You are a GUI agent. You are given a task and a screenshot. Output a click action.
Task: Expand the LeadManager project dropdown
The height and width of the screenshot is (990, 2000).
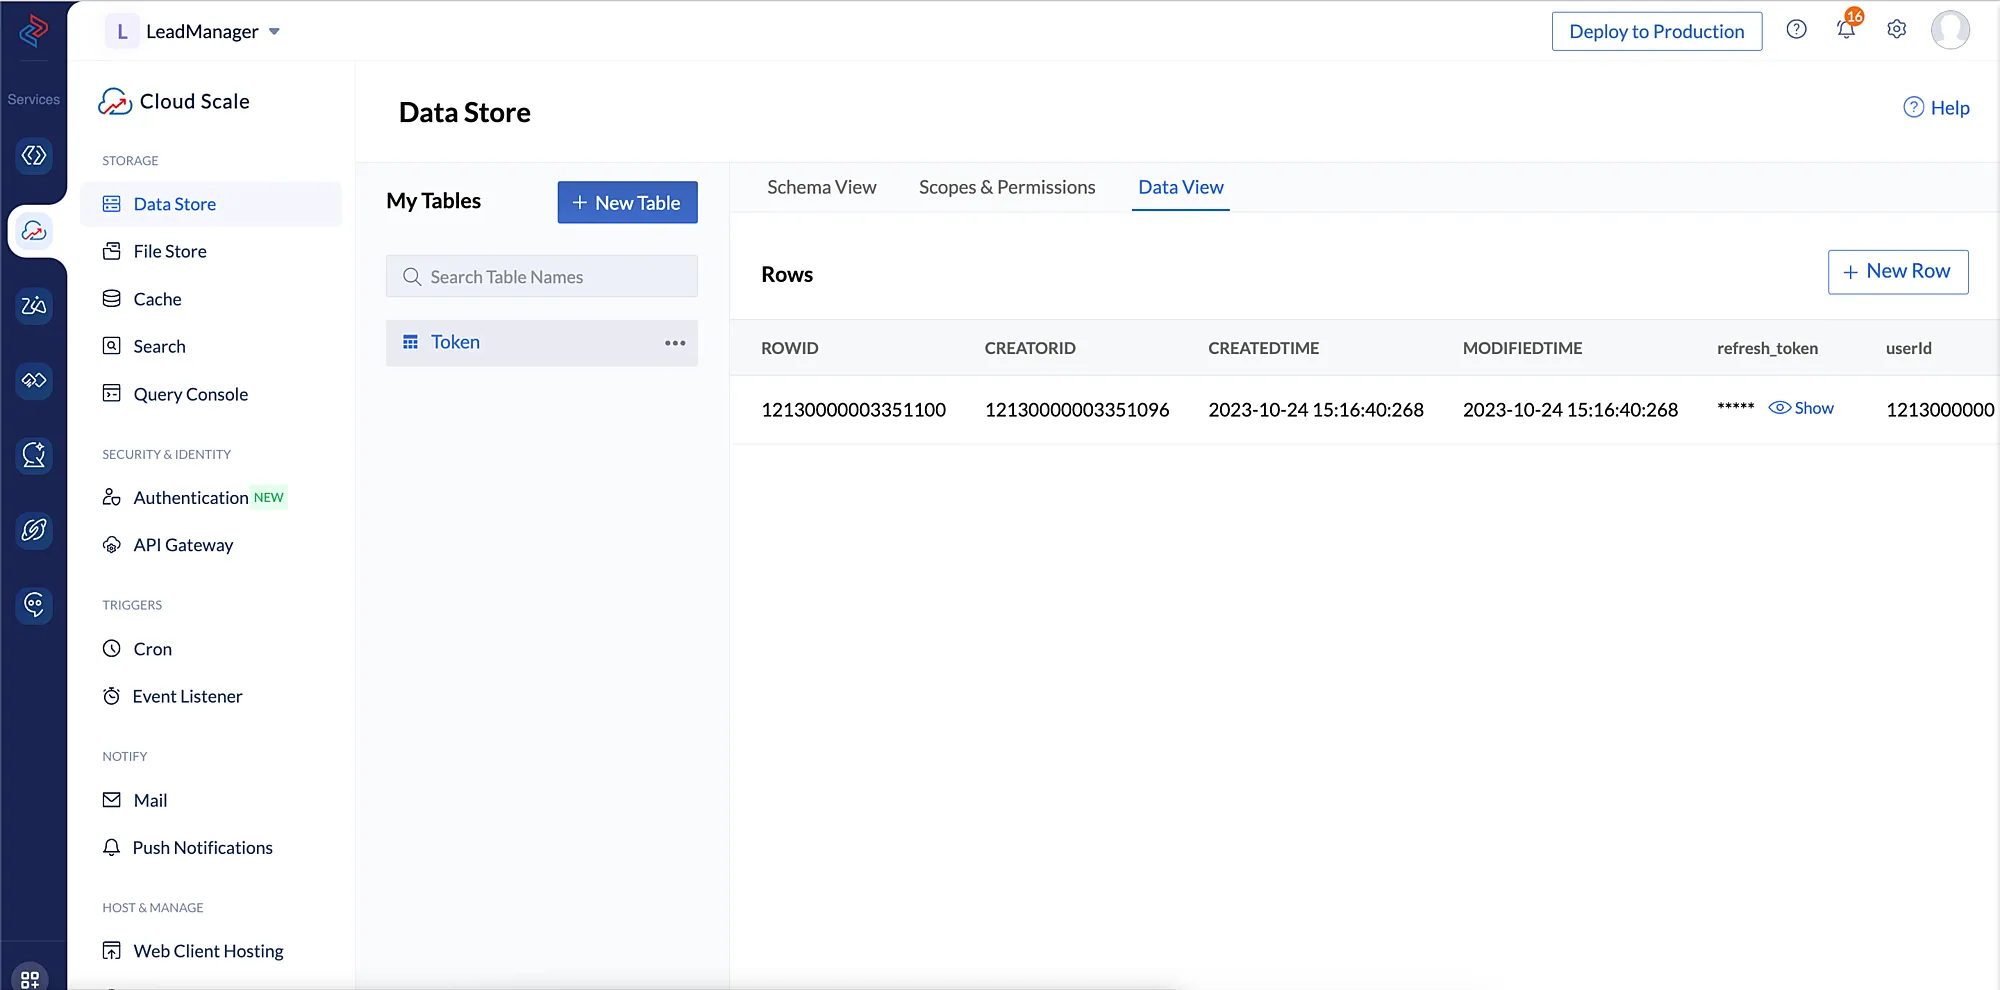[x=274, y=32]
